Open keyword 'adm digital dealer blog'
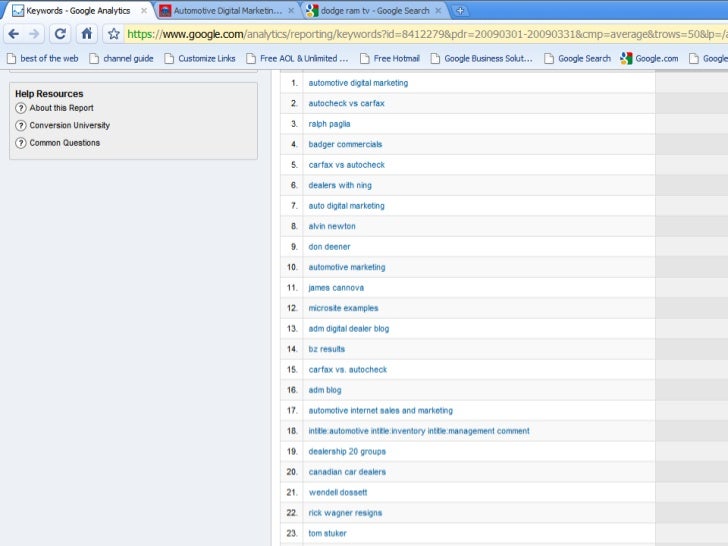Screen dimensions: 728x546 point(349,329)
